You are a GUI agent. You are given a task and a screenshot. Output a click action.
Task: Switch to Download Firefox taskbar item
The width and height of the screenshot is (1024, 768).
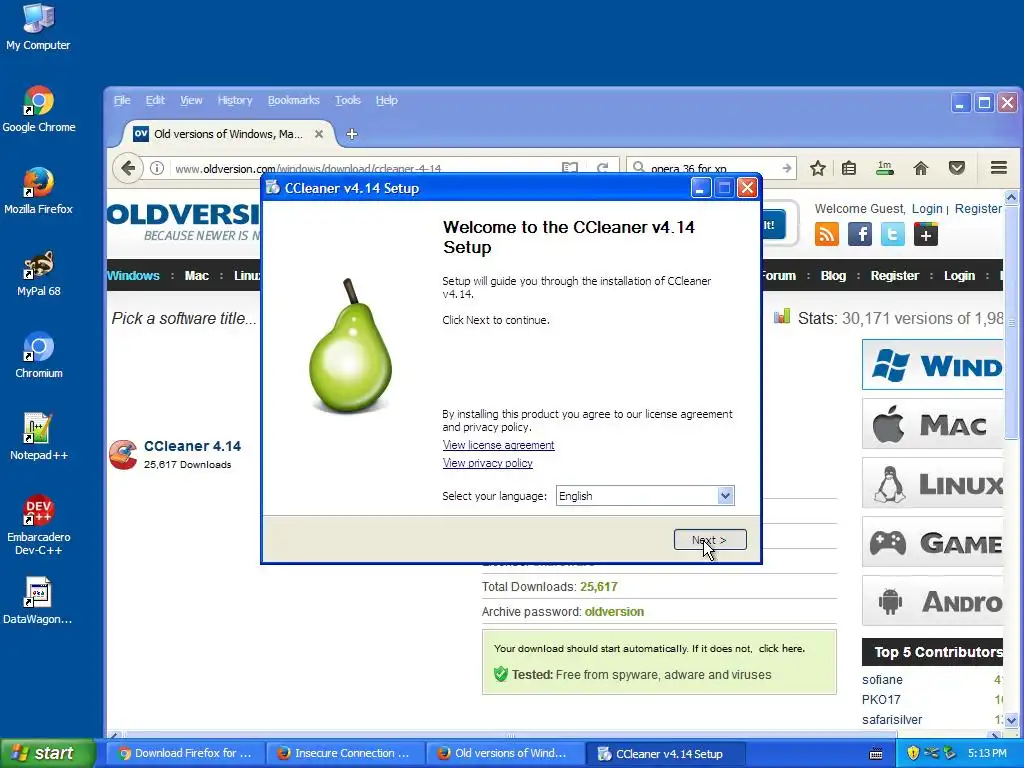click(186, 753)
